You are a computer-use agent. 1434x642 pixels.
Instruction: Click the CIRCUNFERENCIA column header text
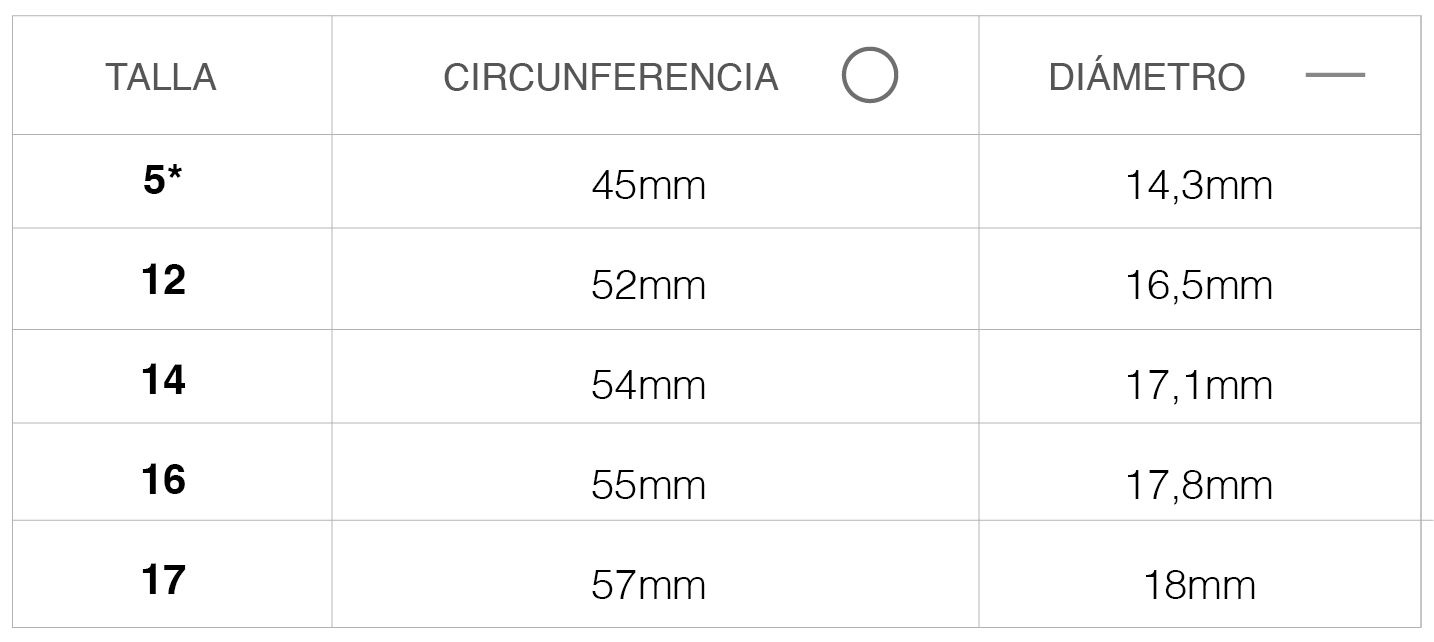[610, 77]
